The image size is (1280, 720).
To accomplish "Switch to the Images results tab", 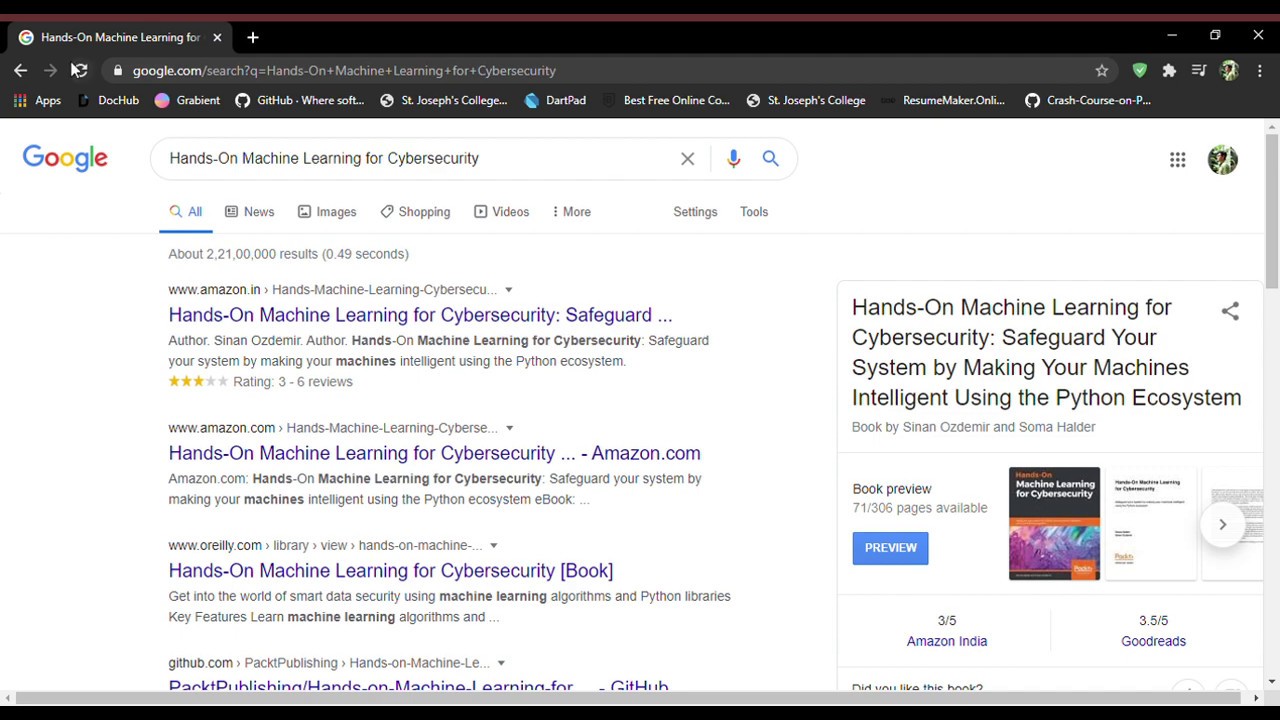I will point(327,212).
